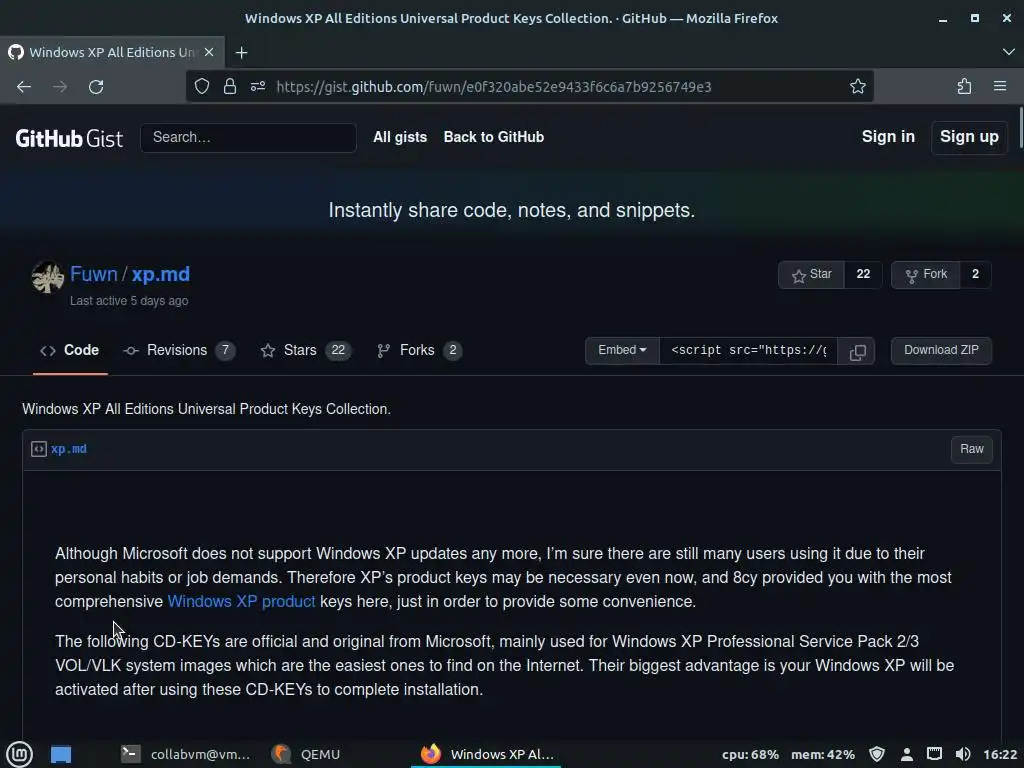Expand the list all tabs chevron
Viewport: 1024px width, 768px height.
coord(1008,52)
